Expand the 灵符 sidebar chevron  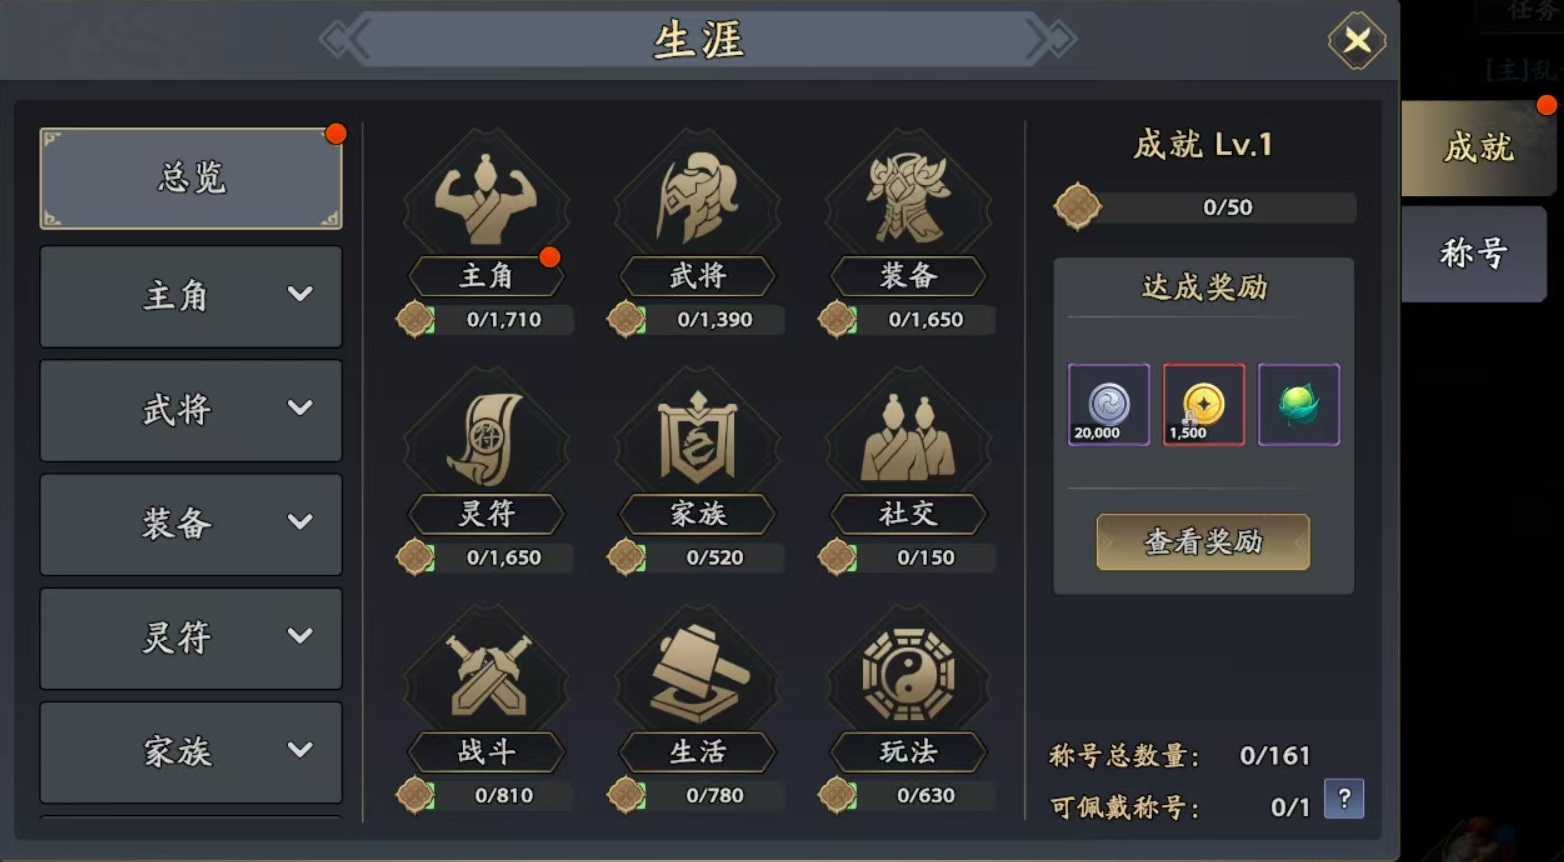point(300,636)
